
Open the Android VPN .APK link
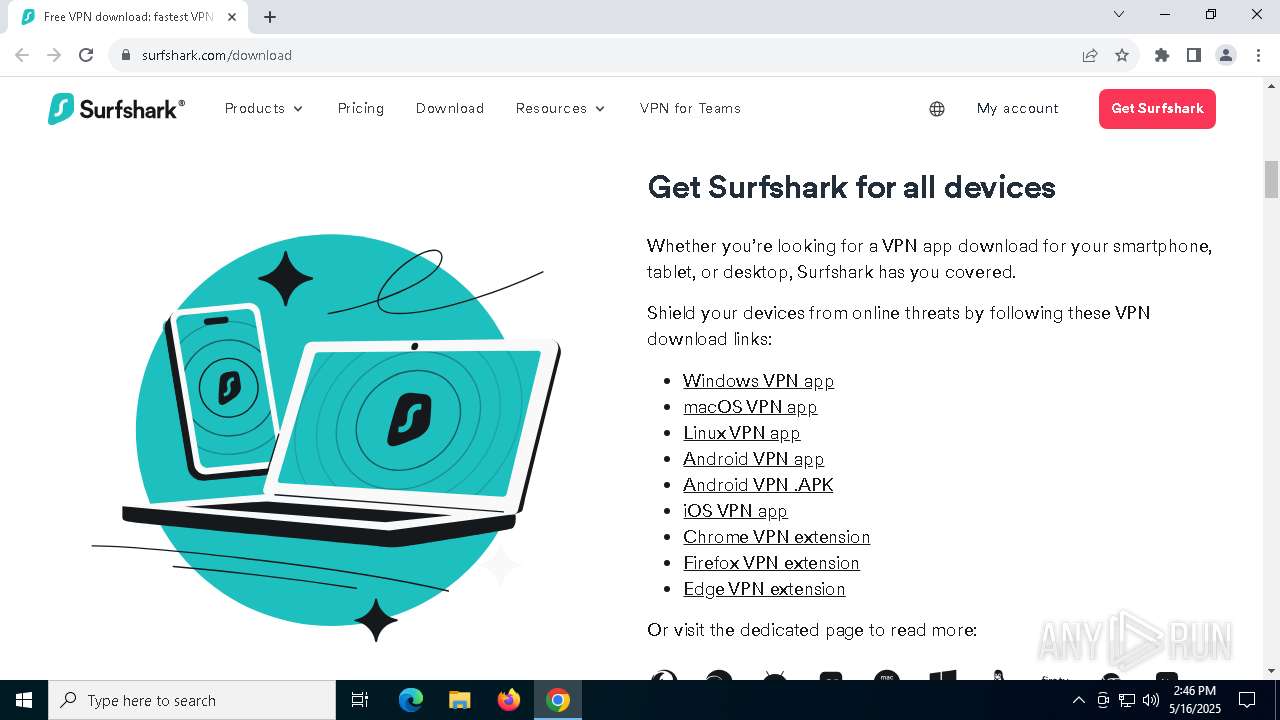pyautogui.click(x=758, y=485)
